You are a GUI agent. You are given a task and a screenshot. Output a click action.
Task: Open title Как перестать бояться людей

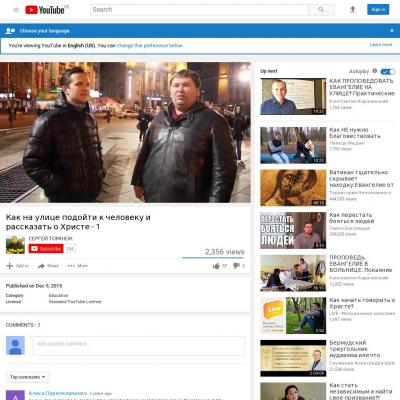pos(352,218)
